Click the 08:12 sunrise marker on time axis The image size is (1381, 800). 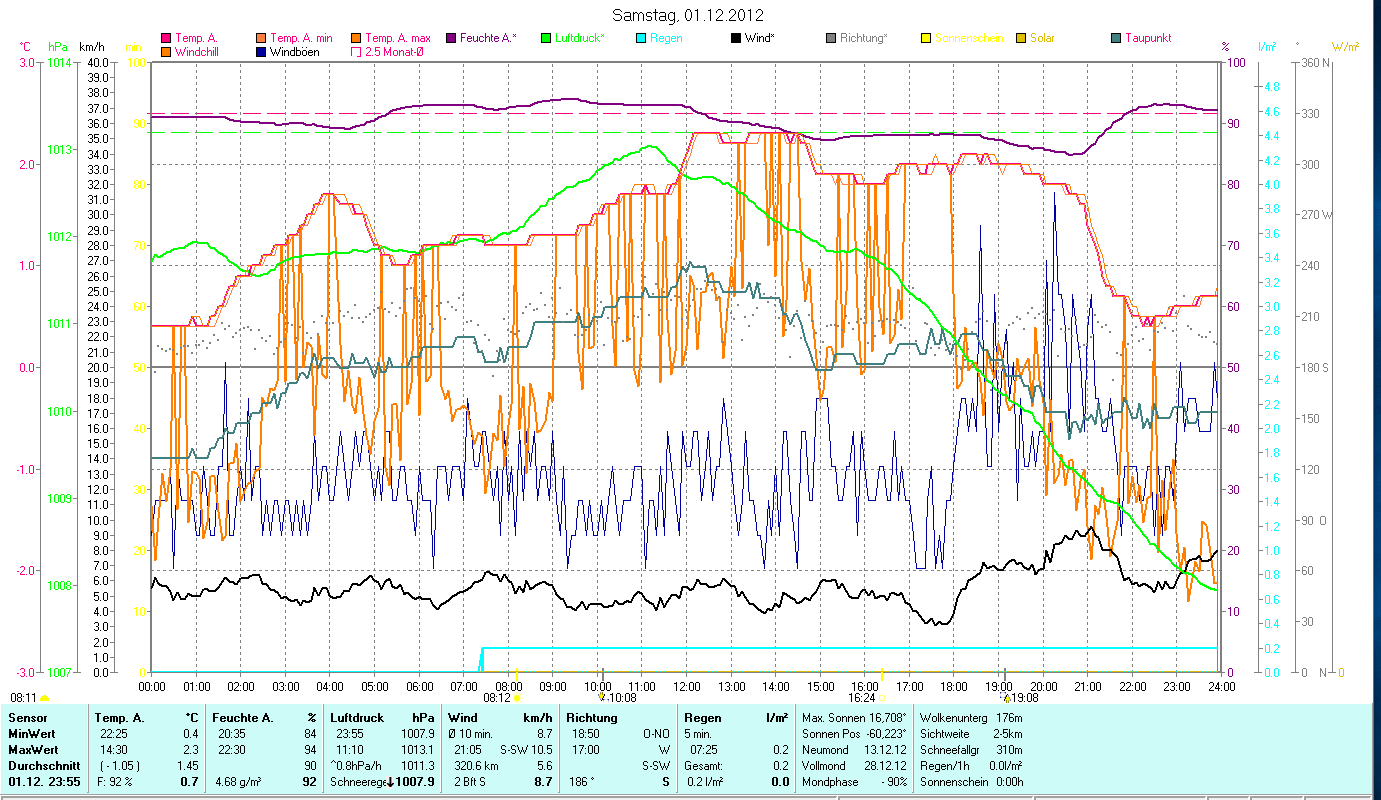click(497, 698)
